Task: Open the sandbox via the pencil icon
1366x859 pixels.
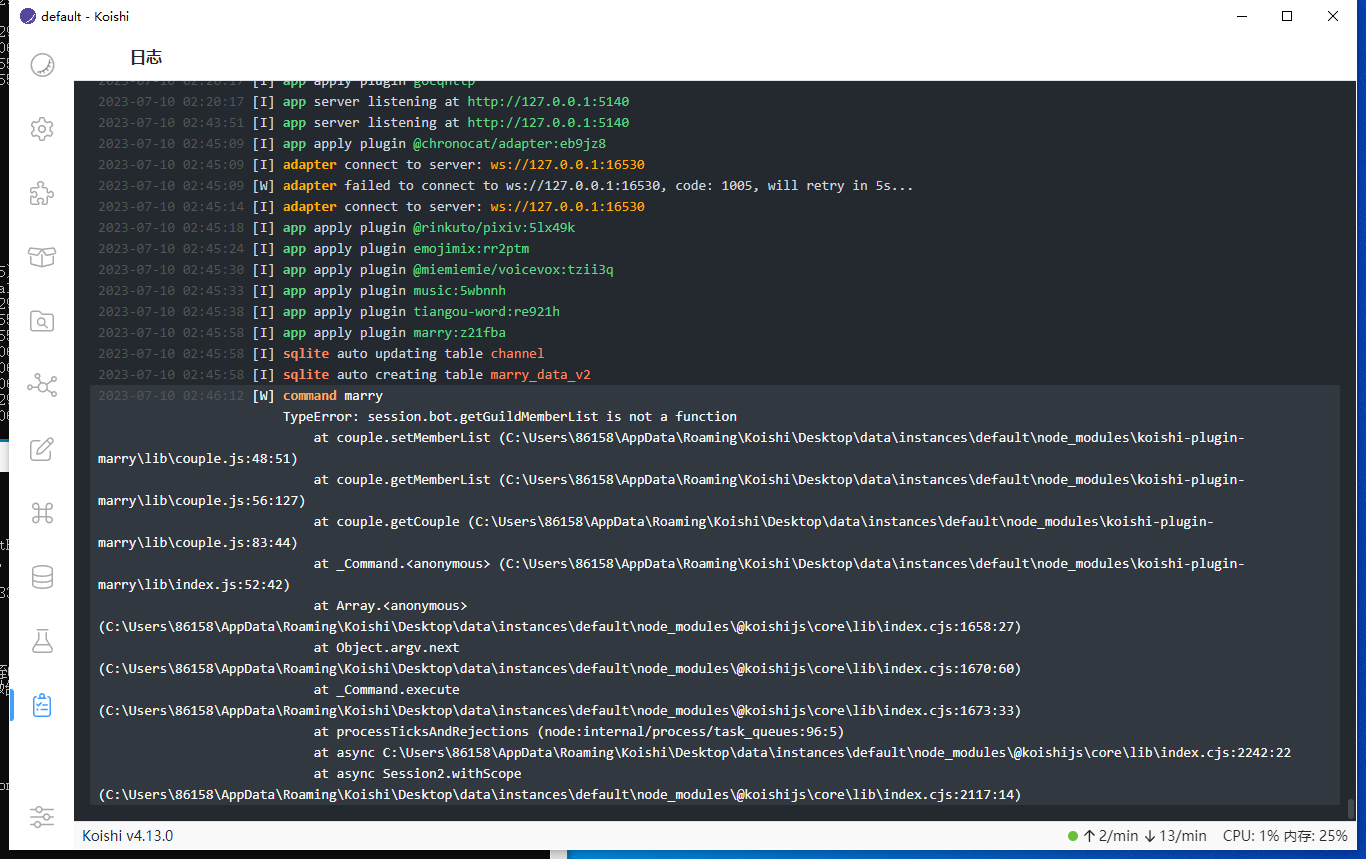Action: (x=41, y=450)
